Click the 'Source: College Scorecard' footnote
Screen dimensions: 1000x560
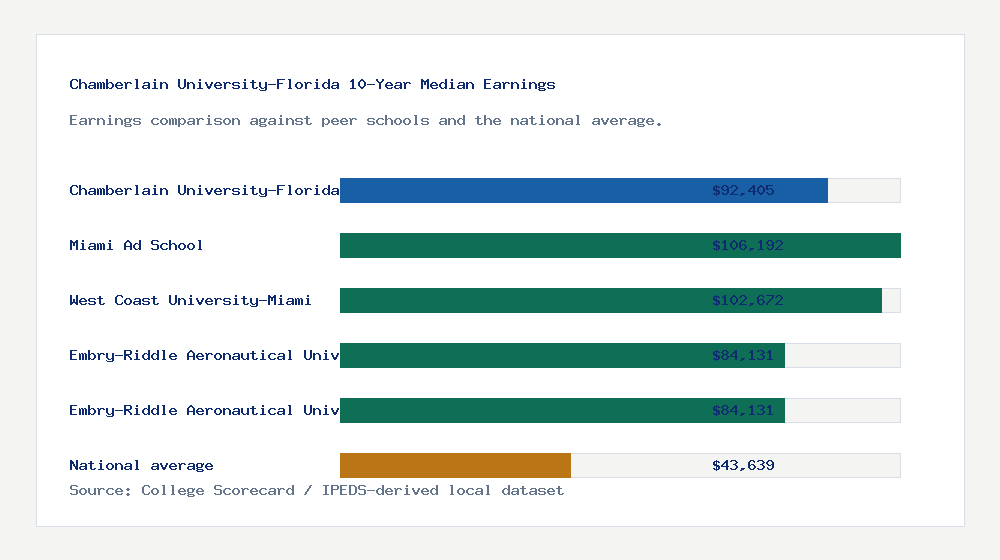(x=316, y=490)
